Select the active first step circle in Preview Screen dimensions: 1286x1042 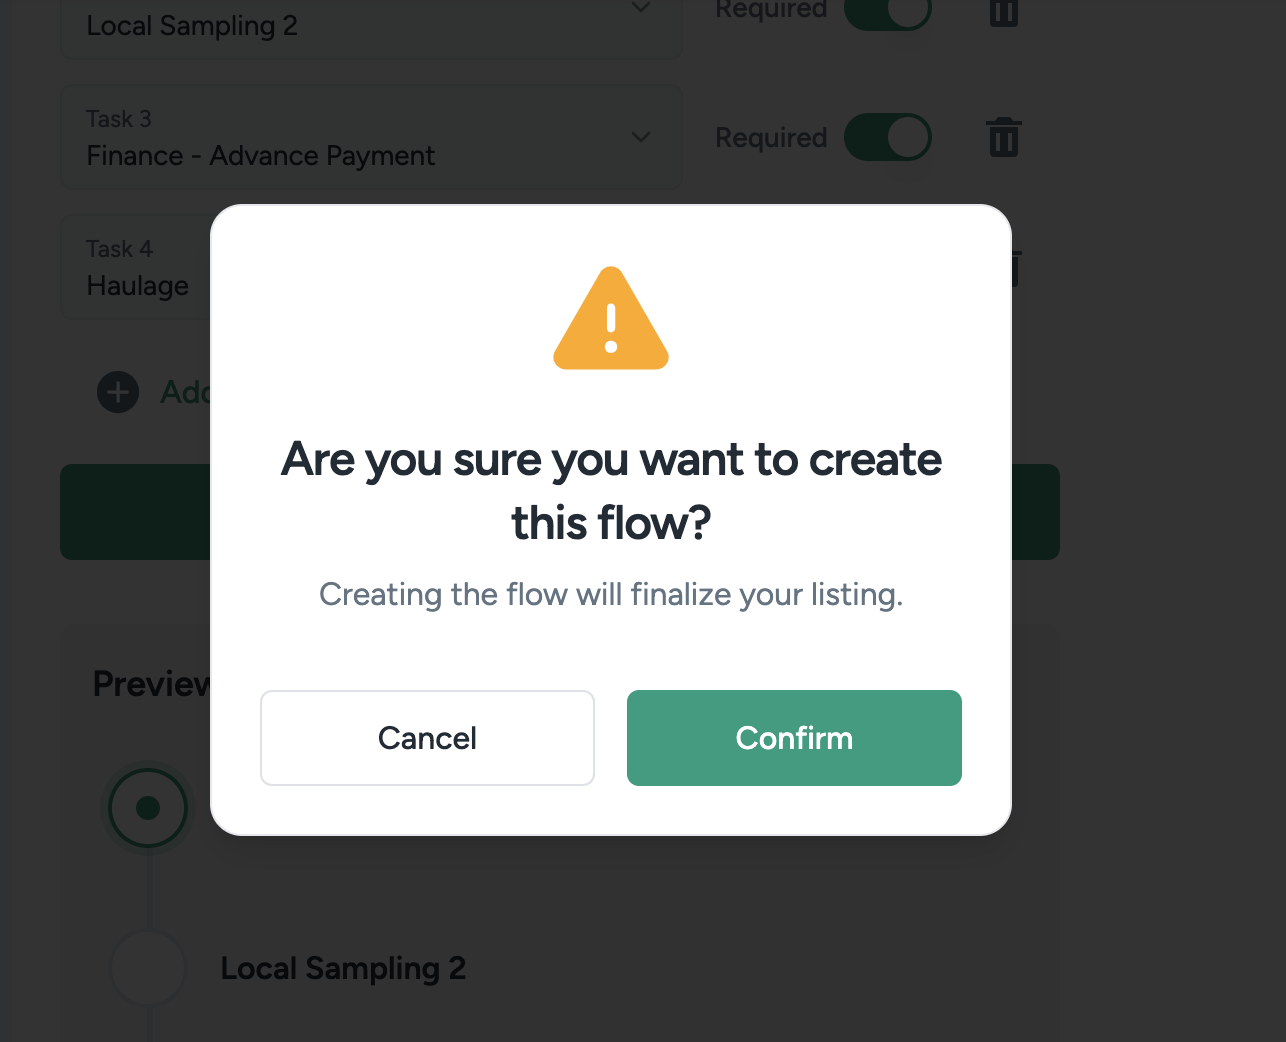[x=148, y=808]
